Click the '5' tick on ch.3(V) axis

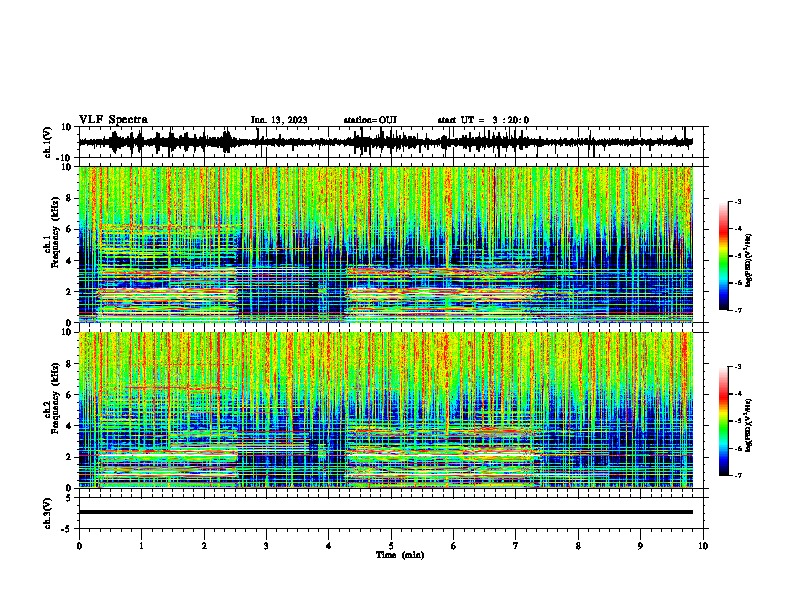(x=70, y=497)
